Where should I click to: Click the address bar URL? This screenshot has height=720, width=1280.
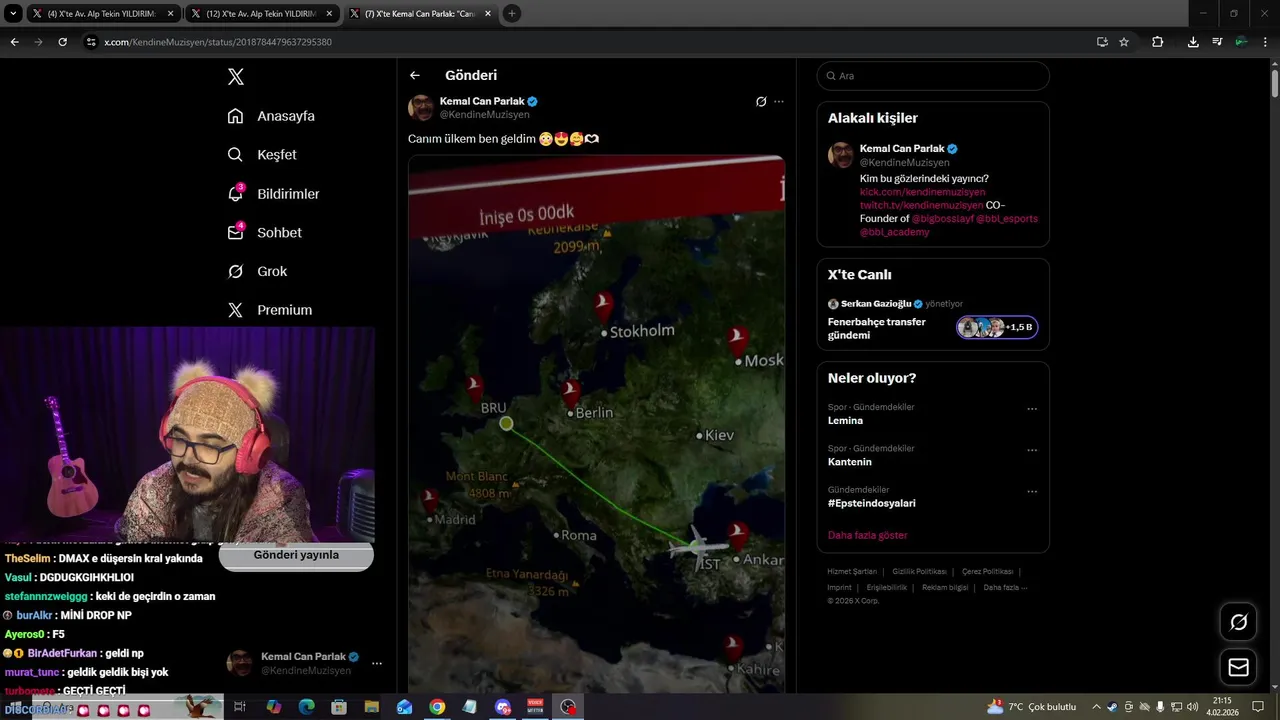pos(218,42)
